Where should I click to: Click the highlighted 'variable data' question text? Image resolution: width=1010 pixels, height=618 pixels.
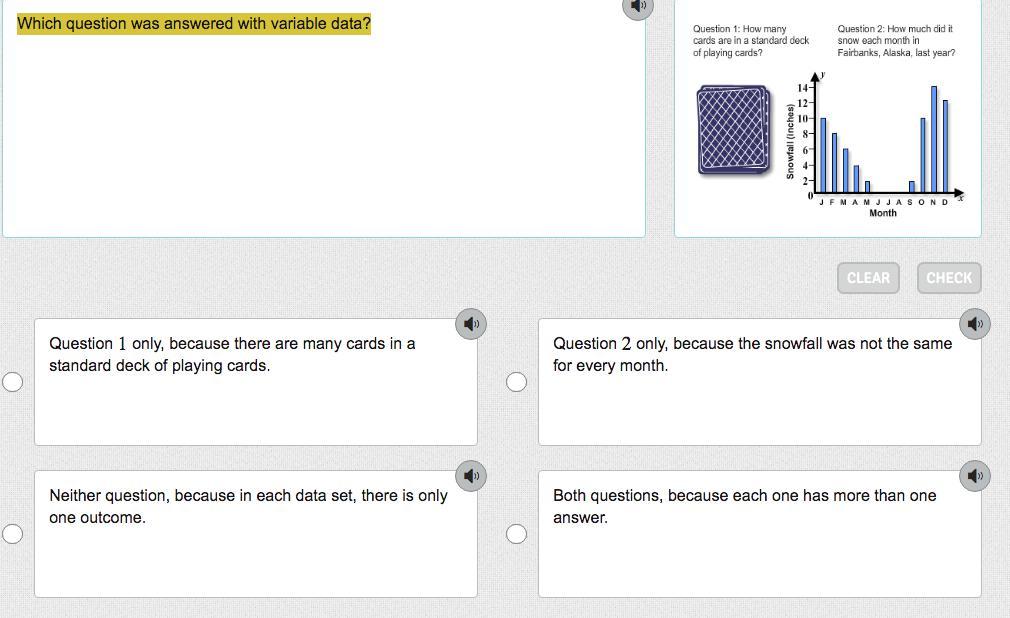tap(194, 23)
